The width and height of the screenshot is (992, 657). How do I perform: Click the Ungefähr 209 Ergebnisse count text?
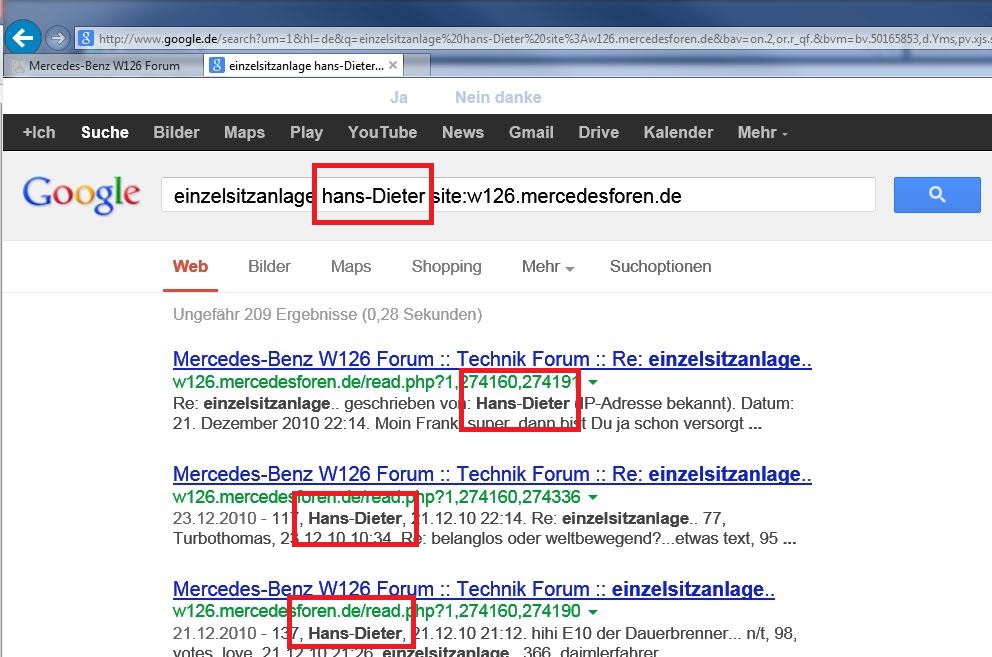(x=327, y=315)
